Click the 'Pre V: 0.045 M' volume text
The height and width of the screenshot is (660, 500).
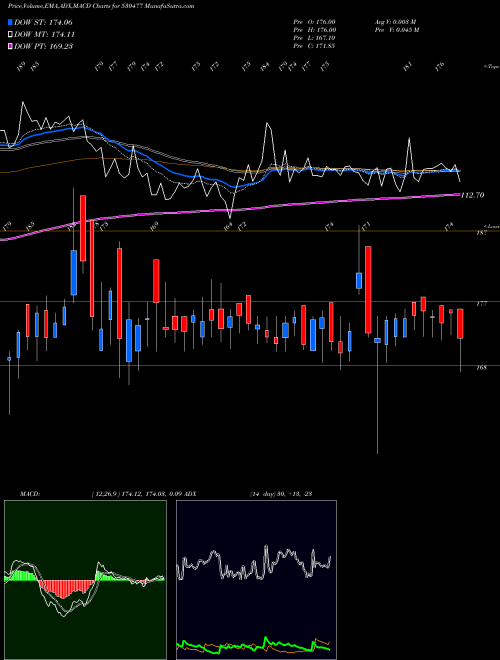[396, 30]
